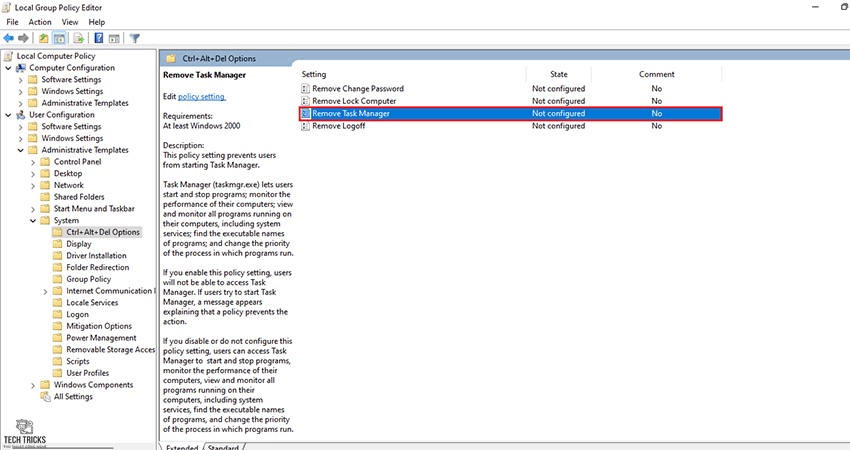
Task: Click the Computer Configuration node icon
Action: 21,68
